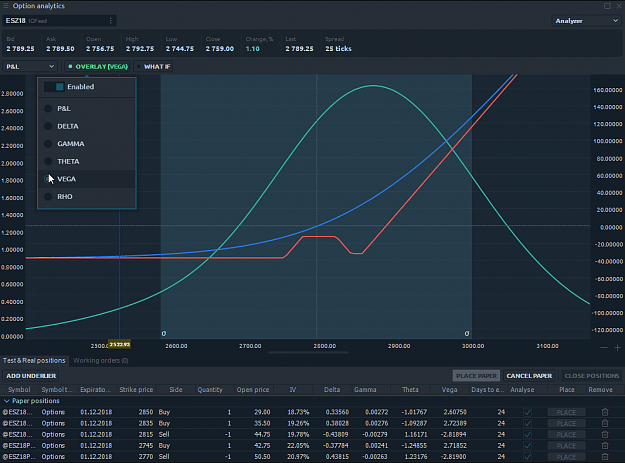Screen dimensions: 625x463
Task: Sort by the IV column header
Action: point(293,390)
